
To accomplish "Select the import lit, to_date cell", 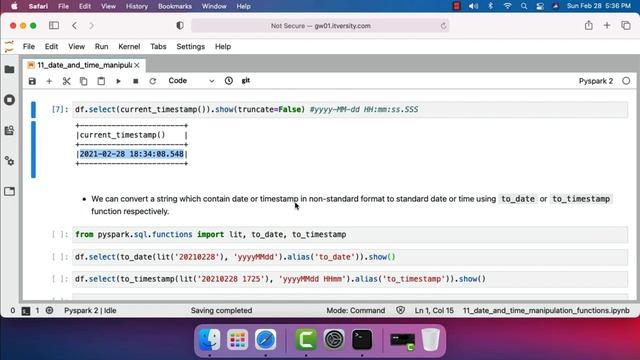I will click(350, 235).
